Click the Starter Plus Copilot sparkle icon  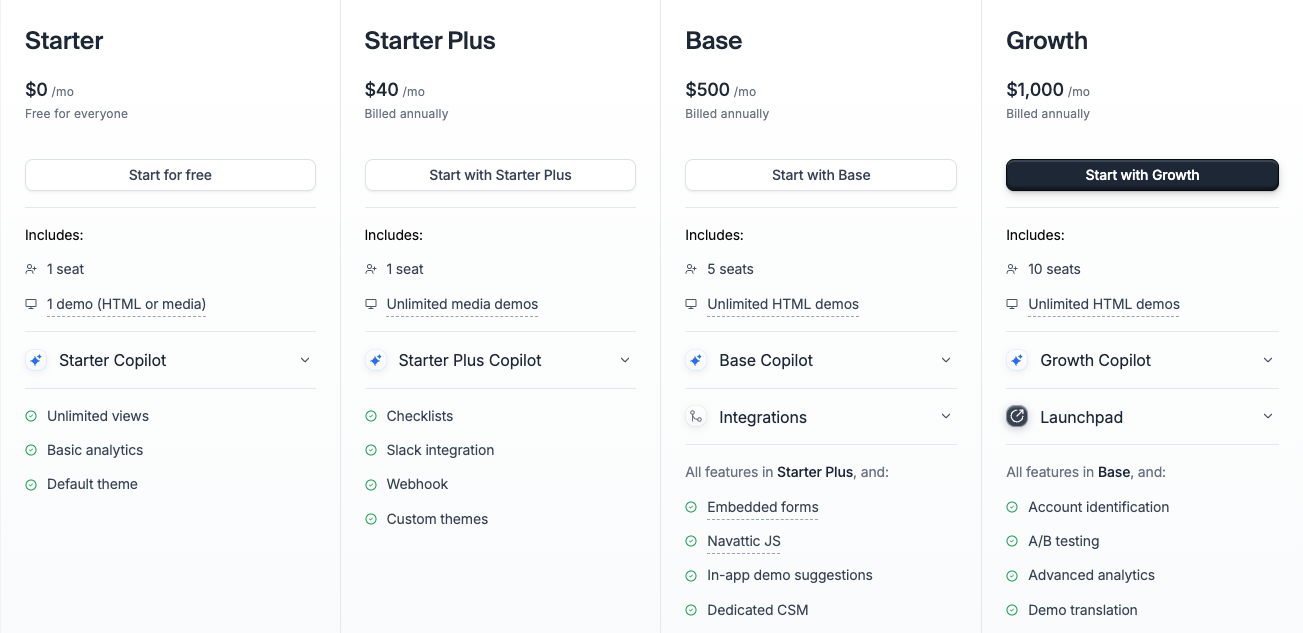(375, 360)
